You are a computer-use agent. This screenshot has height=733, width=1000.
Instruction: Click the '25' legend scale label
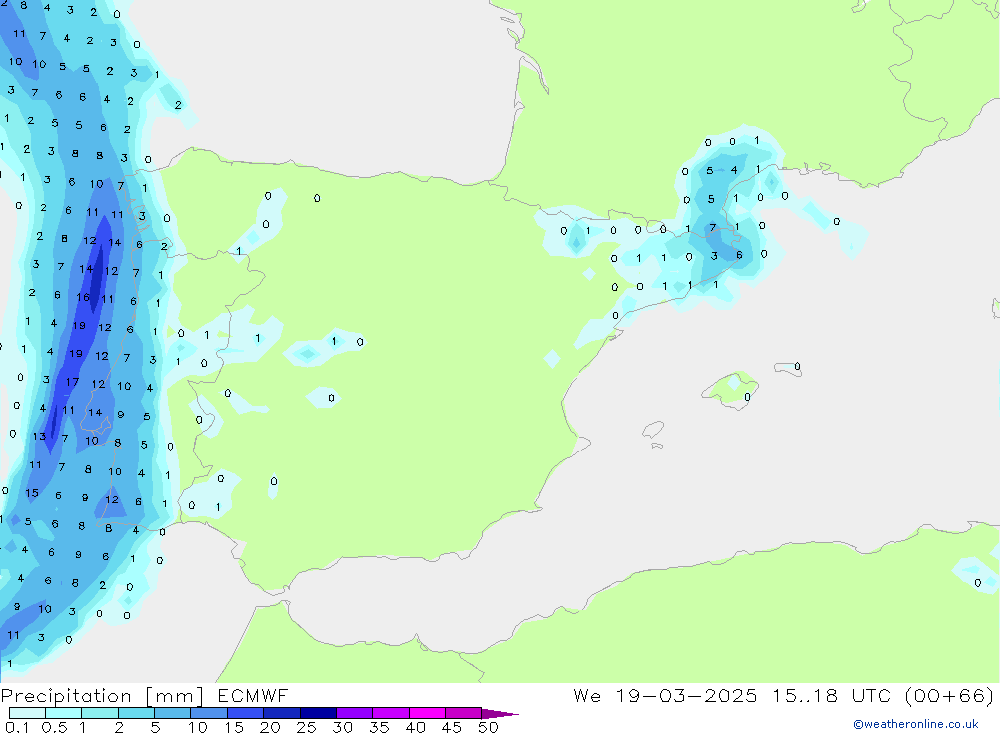point(306,727)
